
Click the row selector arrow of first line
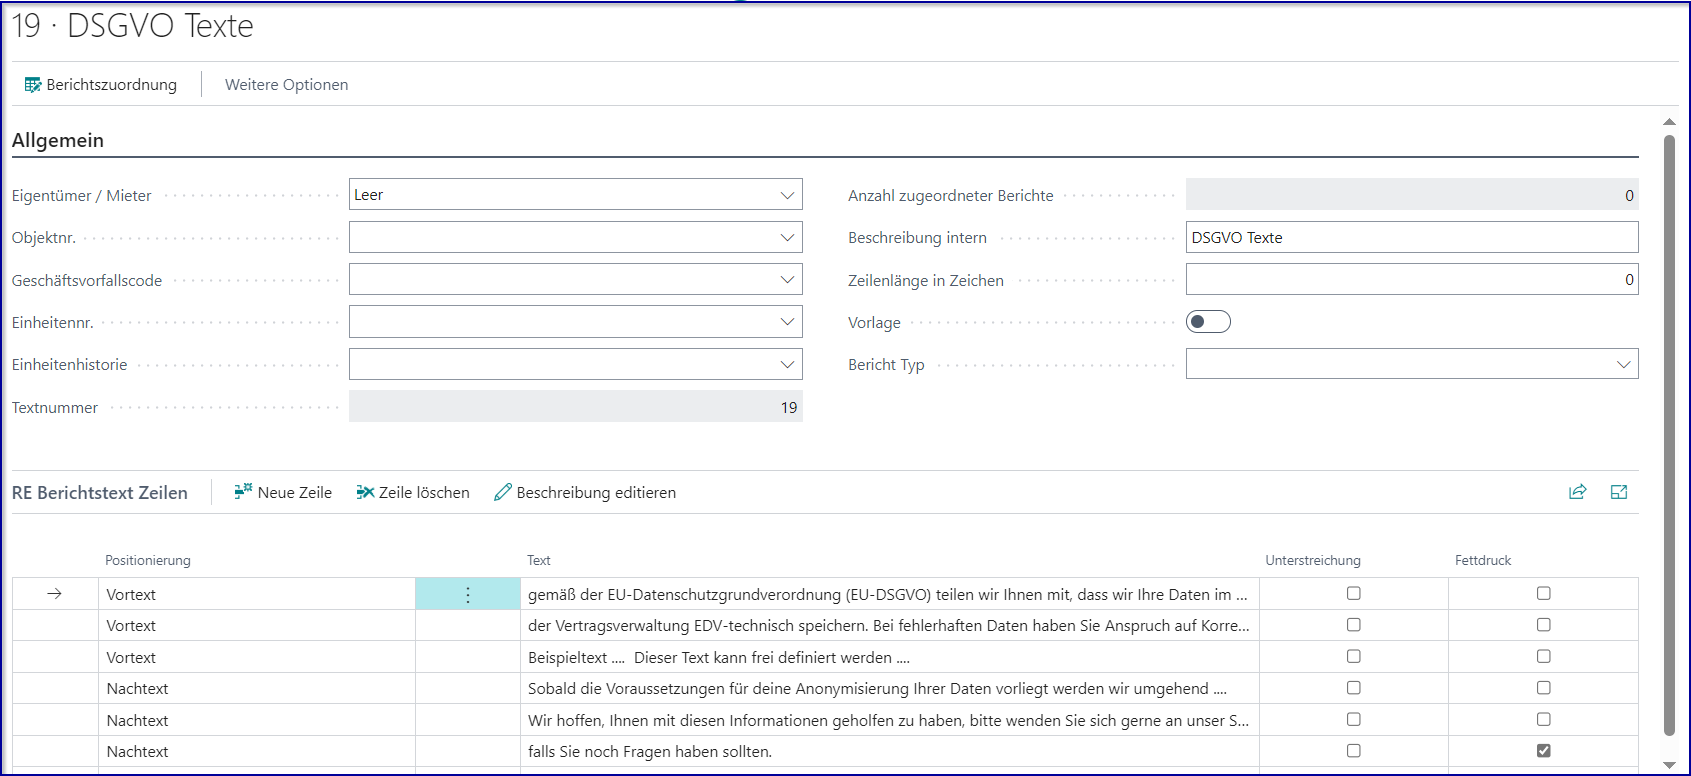point(55,594)
